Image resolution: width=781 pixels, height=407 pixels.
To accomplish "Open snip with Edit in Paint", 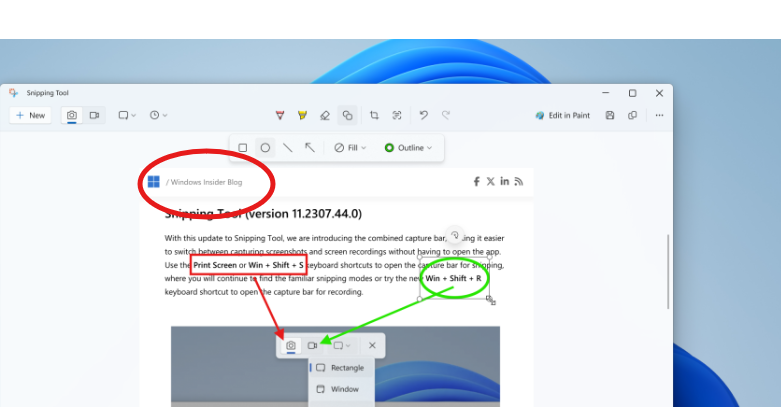I will point(563,115).
